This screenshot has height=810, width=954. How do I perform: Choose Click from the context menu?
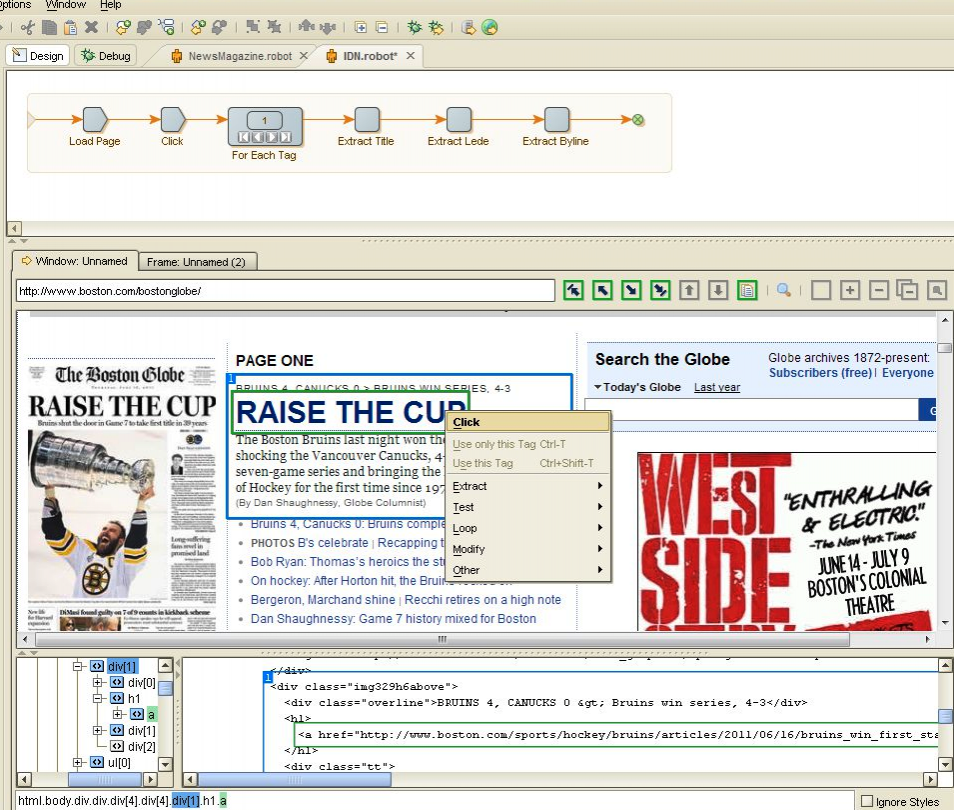[x=528, y=422]
